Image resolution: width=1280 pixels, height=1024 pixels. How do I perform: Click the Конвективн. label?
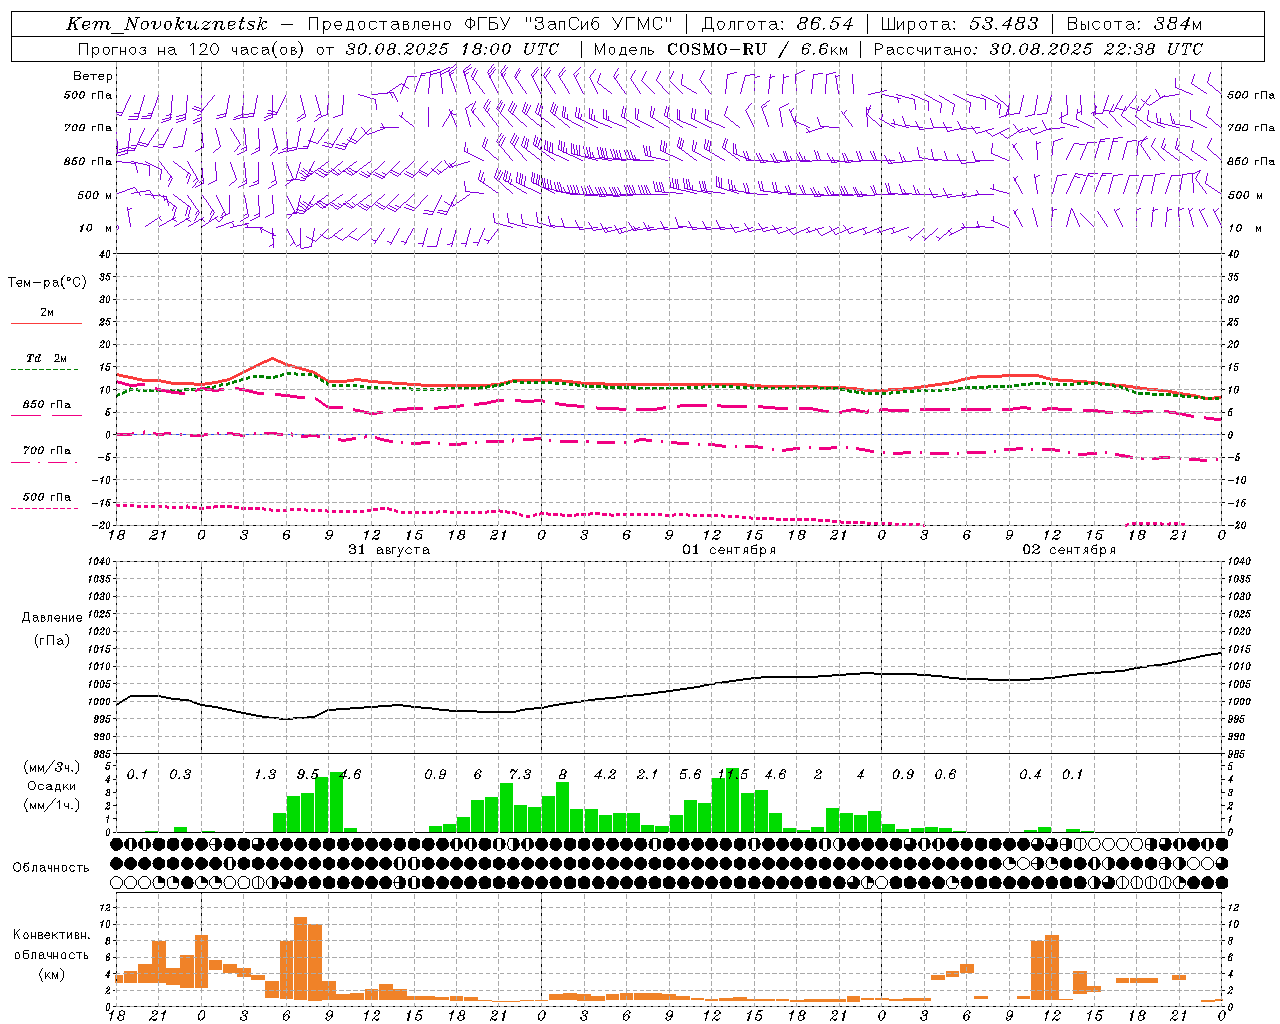(x=52, y=935)
